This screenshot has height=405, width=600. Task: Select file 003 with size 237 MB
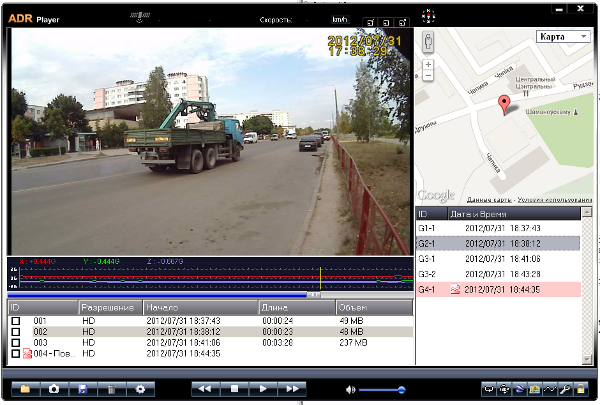tap(211, 343)
